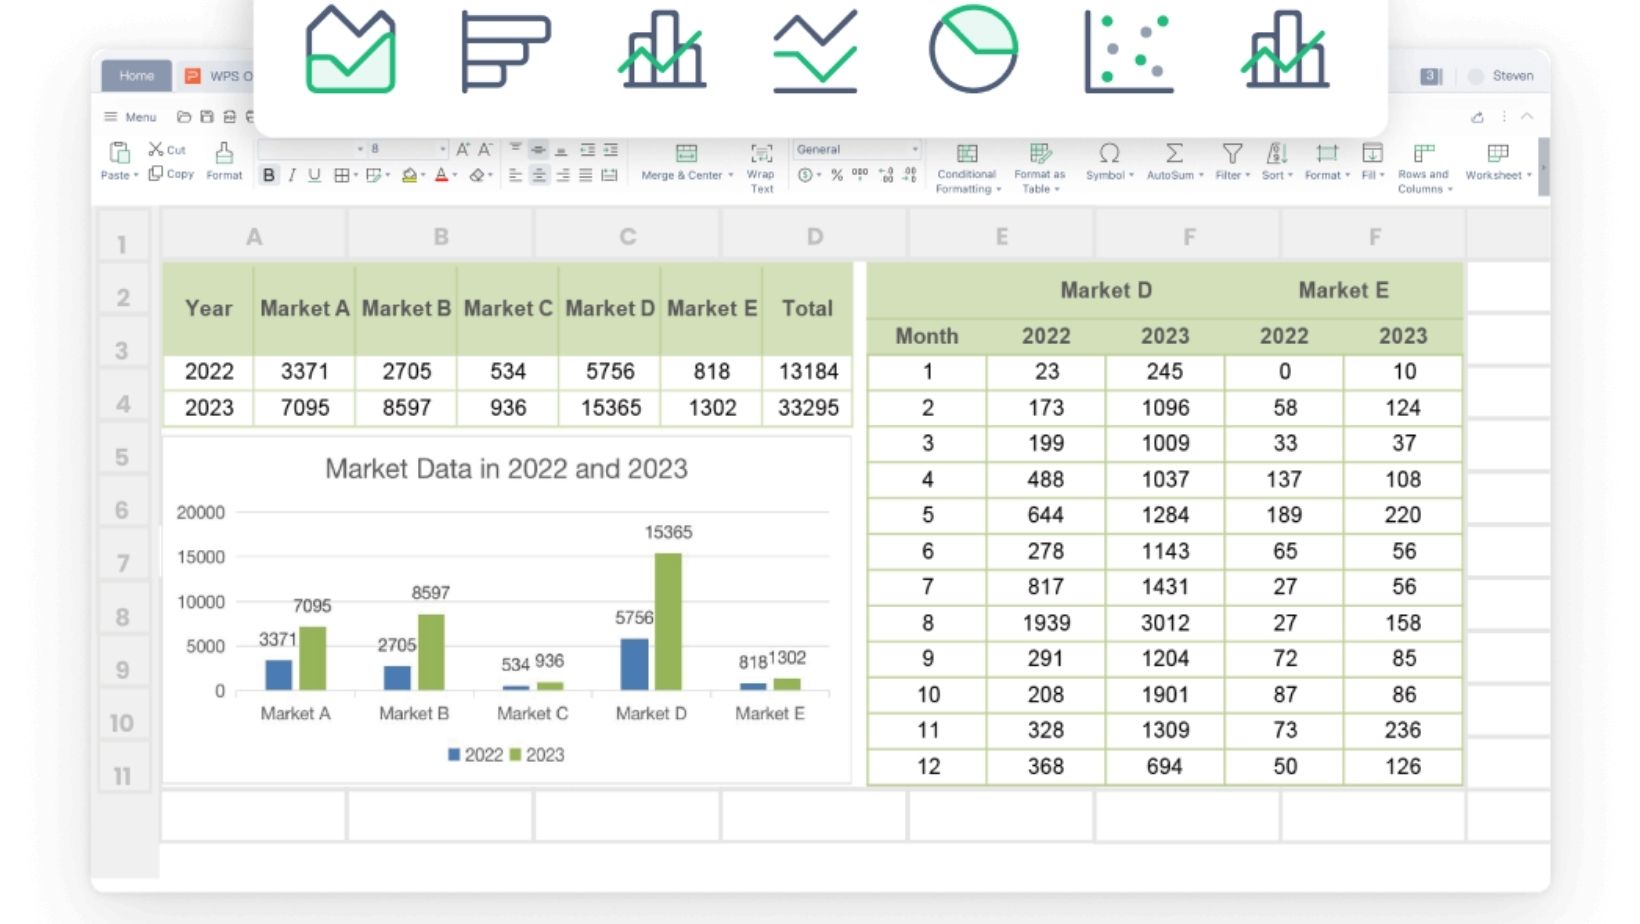This screenshot has width=1640, height=924.
Task: Toggle underline formatting
Action: [x=314, y=175]
